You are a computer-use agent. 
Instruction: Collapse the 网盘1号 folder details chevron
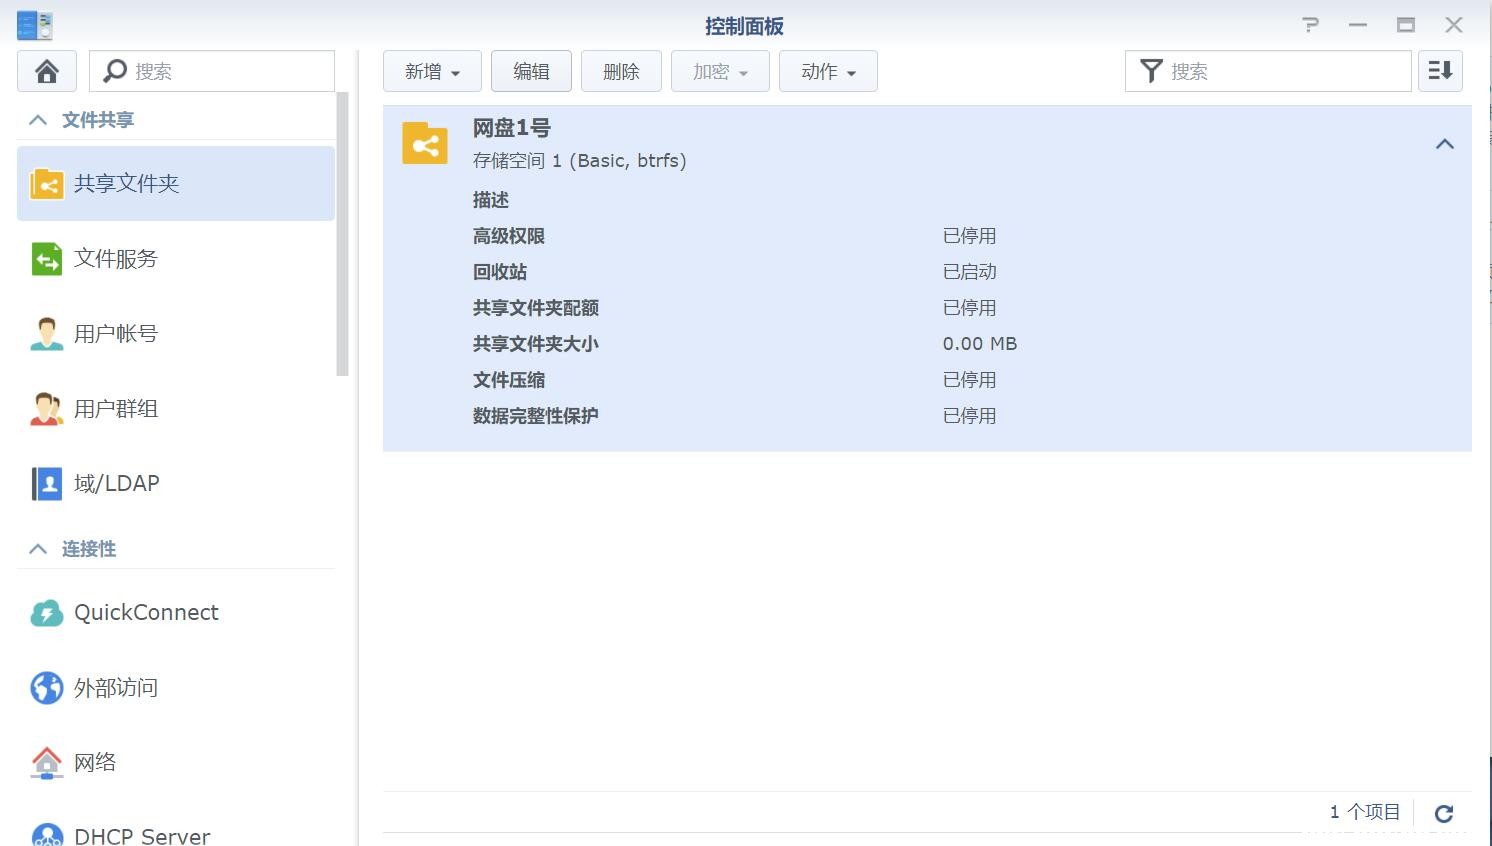click(x=1444, y=144)
